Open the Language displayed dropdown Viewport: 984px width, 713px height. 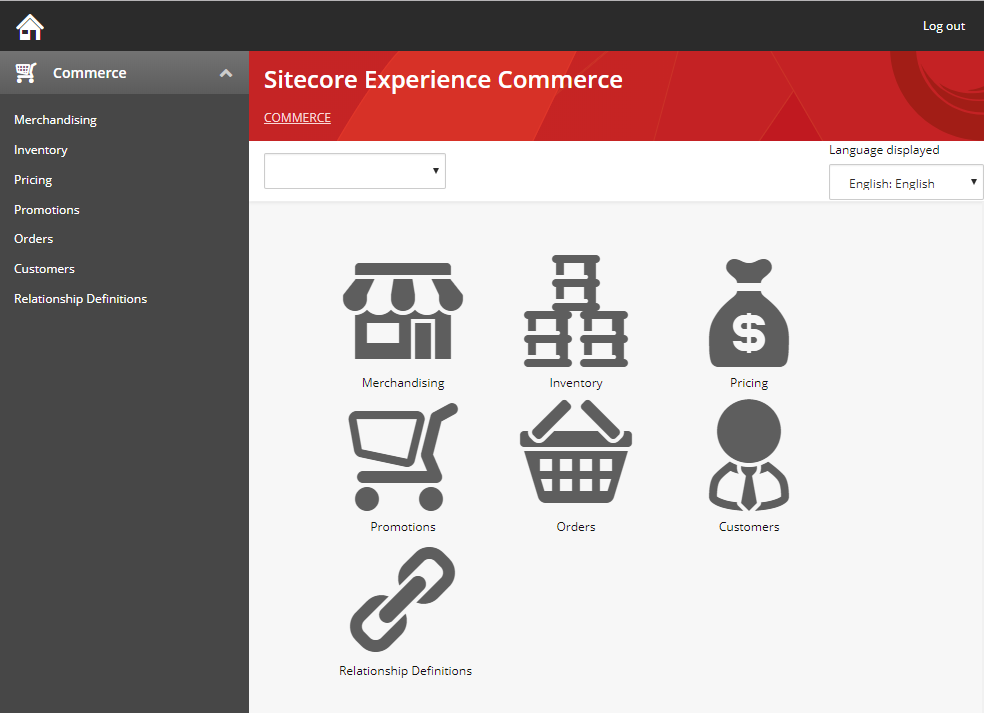coord(905,182)
